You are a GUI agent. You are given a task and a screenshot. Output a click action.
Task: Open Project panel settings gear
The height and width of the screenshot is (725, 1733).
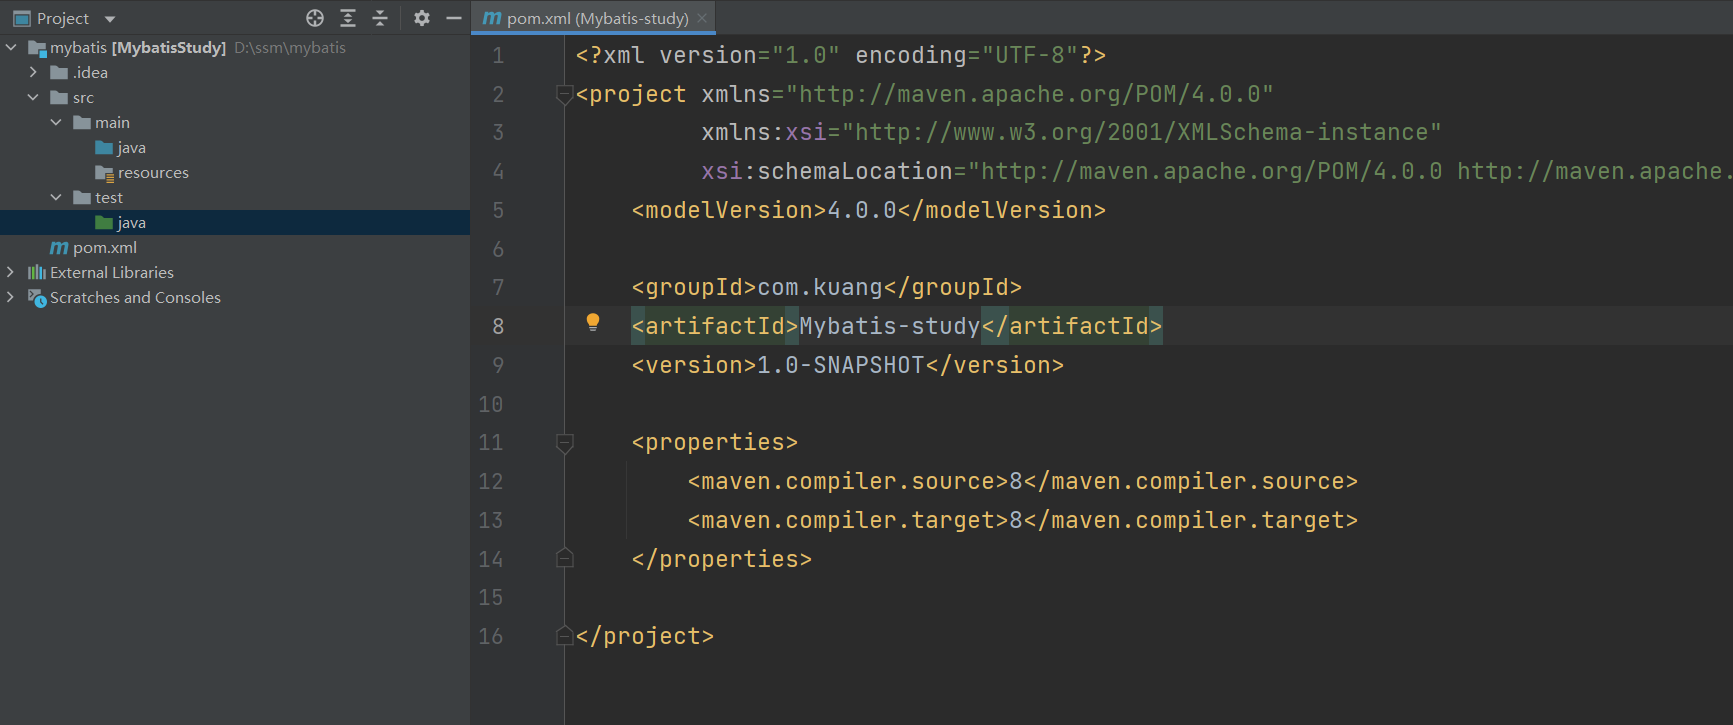tap(422, 18)
